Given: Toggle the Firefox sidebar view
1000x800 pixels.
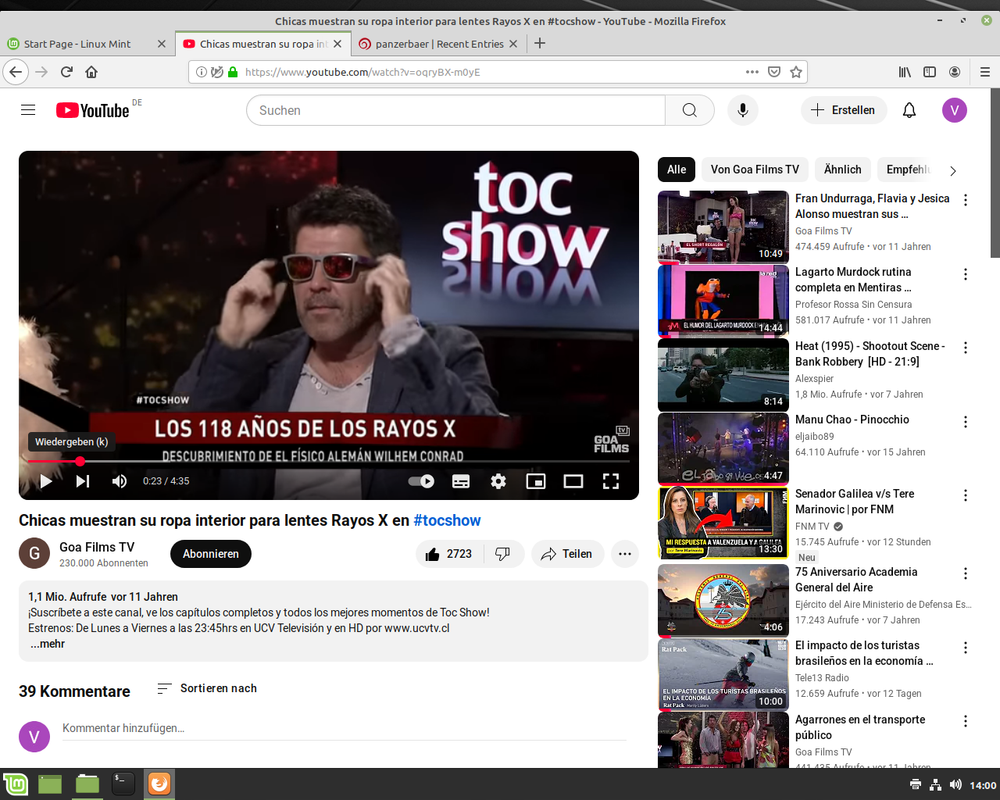Looking at the screenshot, I should click(930, 72).
